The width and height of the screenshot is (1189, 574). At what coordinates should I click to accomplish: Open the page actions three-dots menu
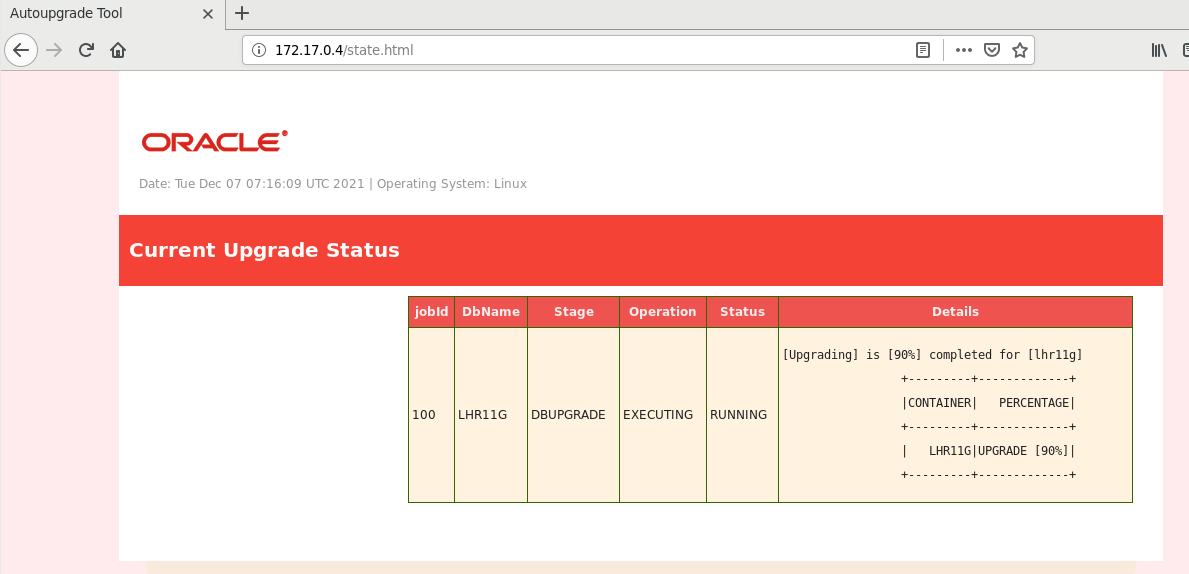pyautogui.click(x=964, y=50)
